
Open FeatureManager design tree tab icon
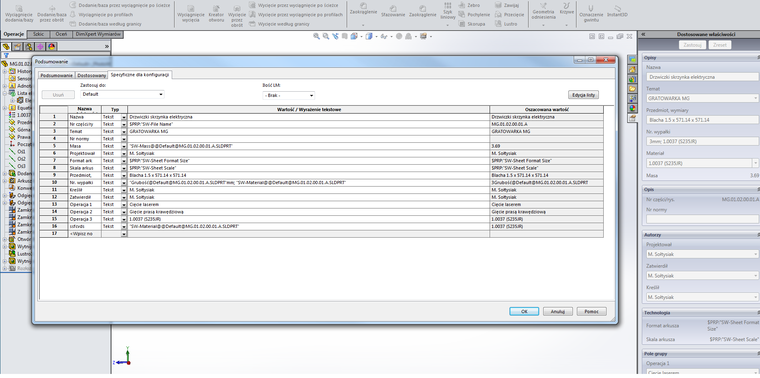pos(6,47)
